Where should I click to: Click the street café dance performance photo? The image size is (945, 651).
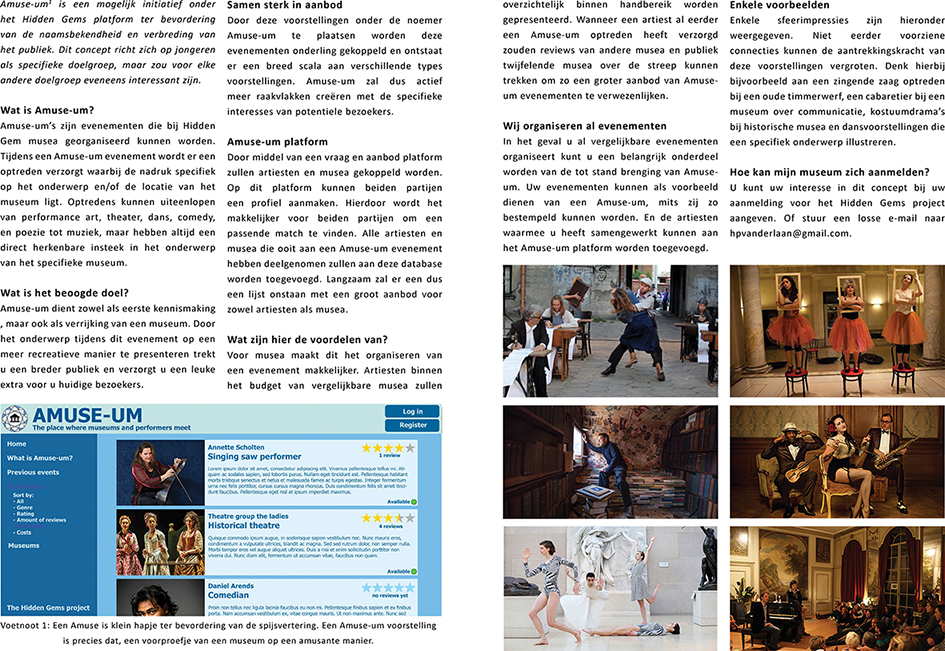(611, 331)
